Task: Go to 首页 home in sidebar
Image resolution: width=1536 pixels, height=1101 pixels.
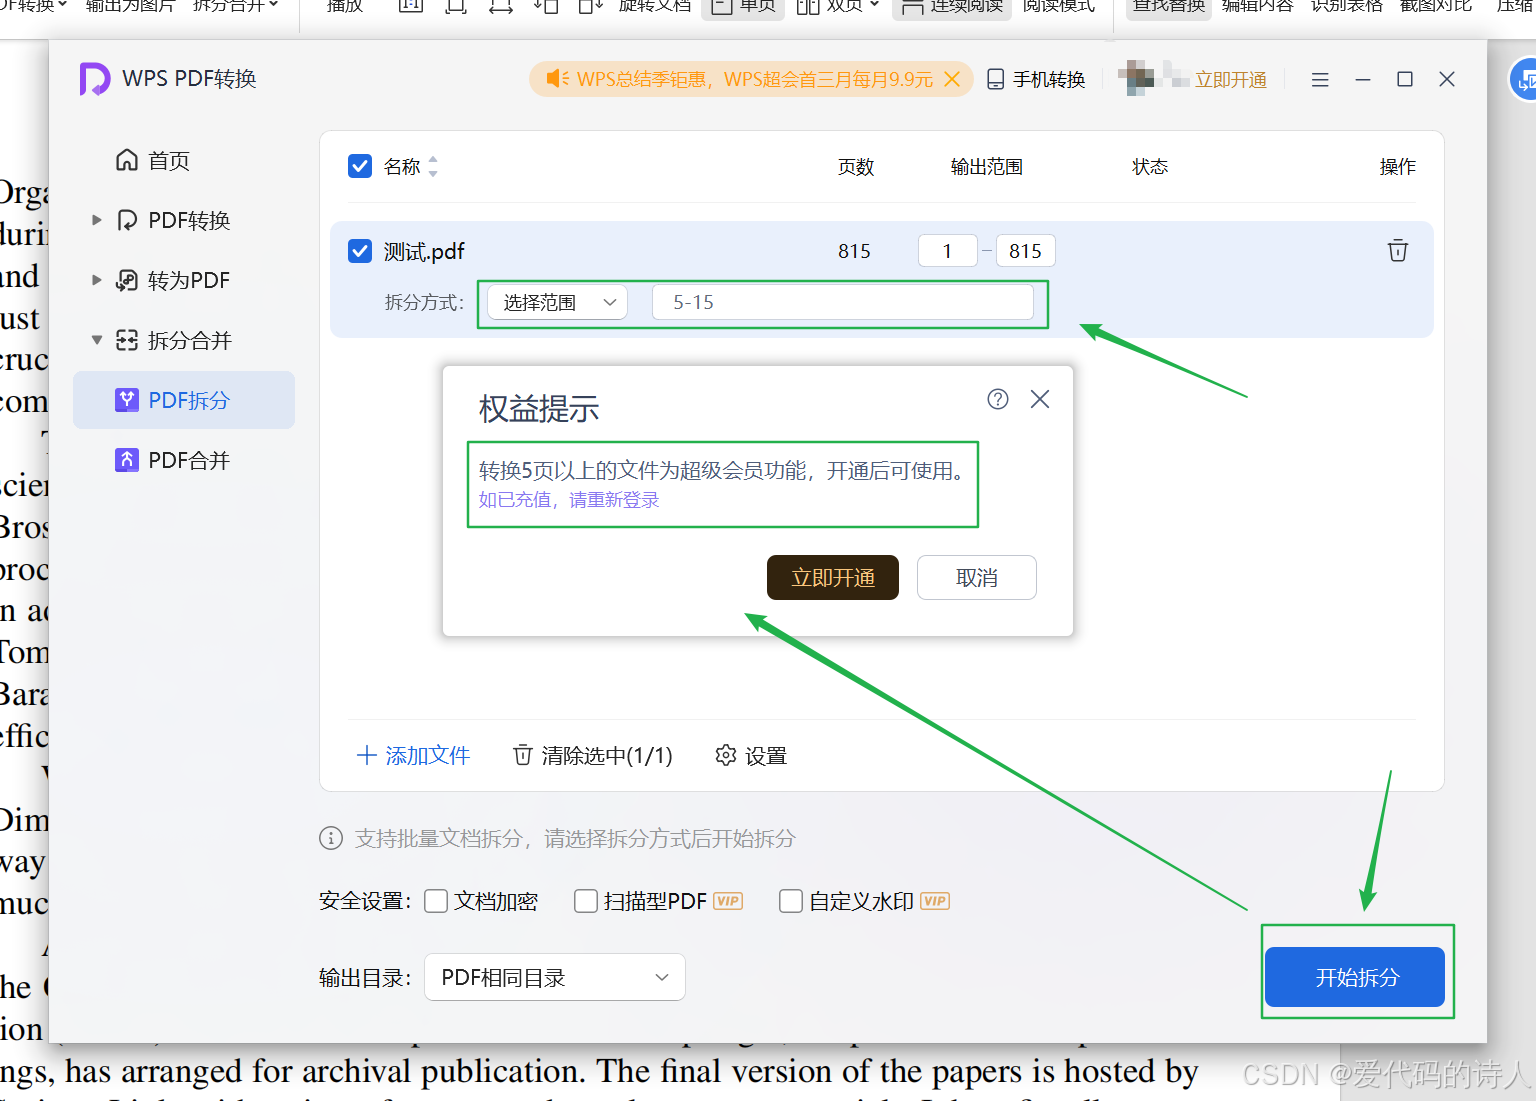Action: click(x=153, y=161)
